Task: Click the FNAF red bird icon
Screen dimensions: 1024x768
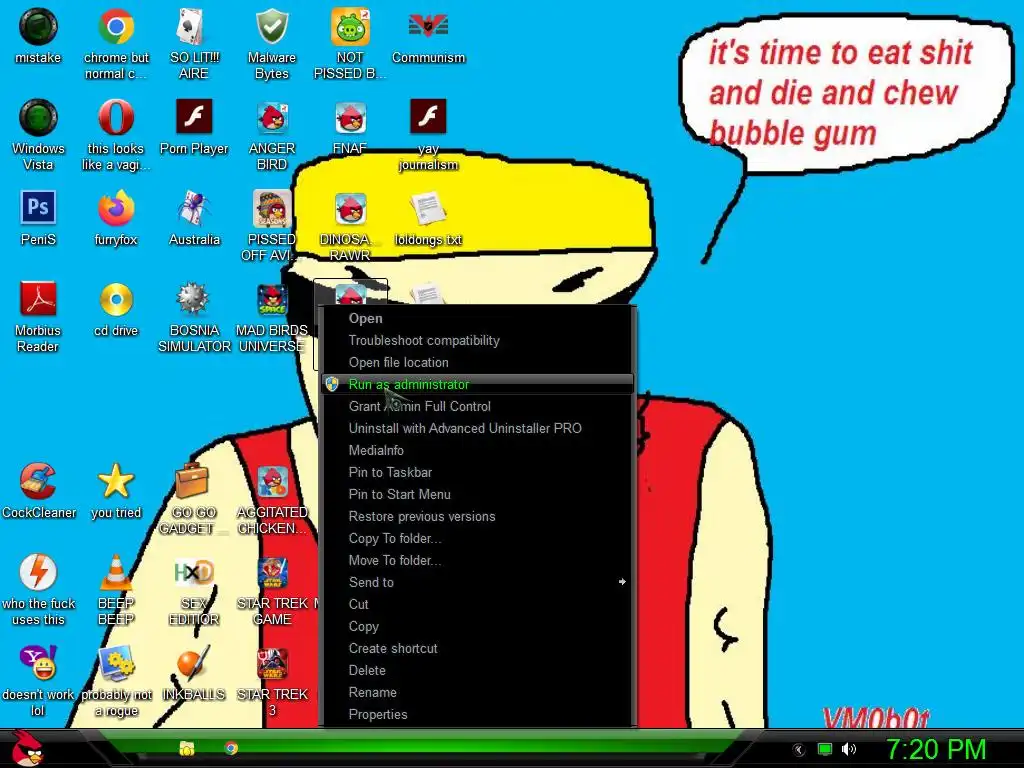Action: (x=350, y=118)
